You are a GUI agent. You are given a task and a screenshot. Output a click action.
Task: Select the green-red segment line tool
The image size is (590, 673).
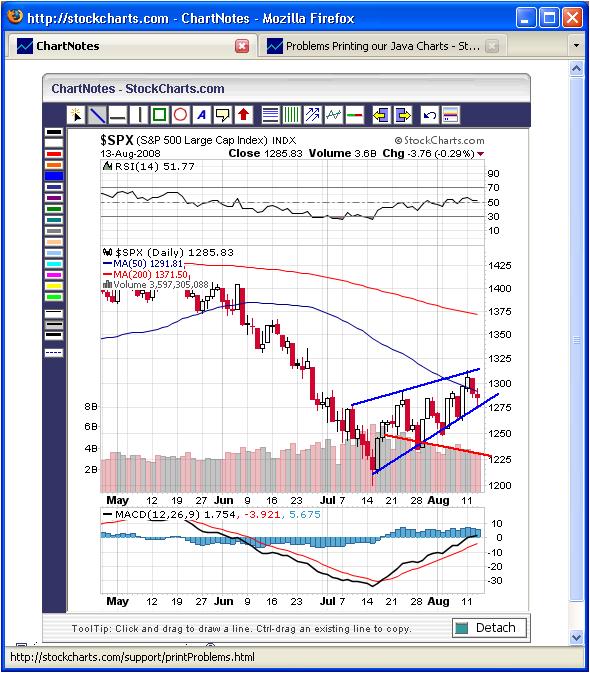click(354, 115)
